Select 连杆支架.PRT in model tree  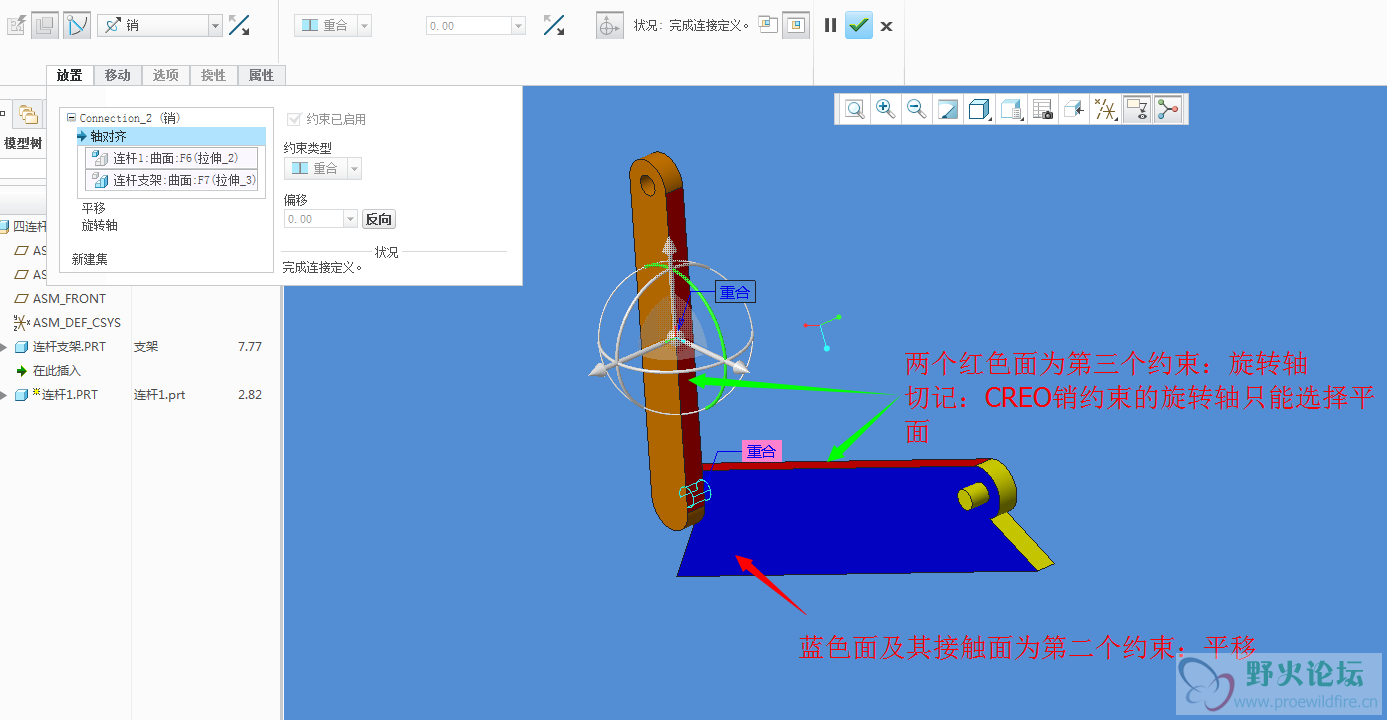pos(69,347)
